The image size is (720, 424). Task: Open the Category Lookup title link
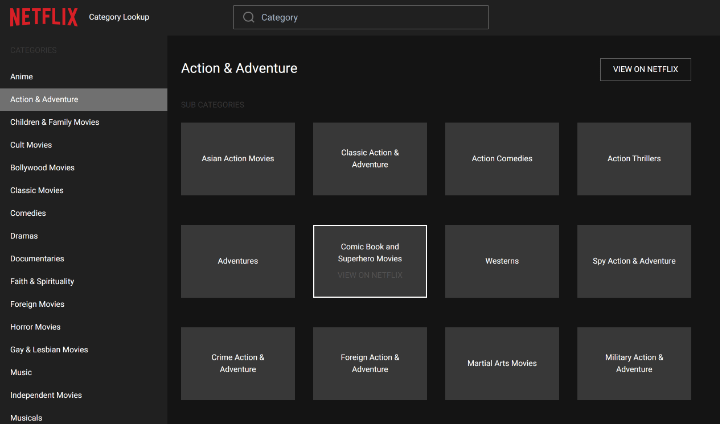point(119,17)
